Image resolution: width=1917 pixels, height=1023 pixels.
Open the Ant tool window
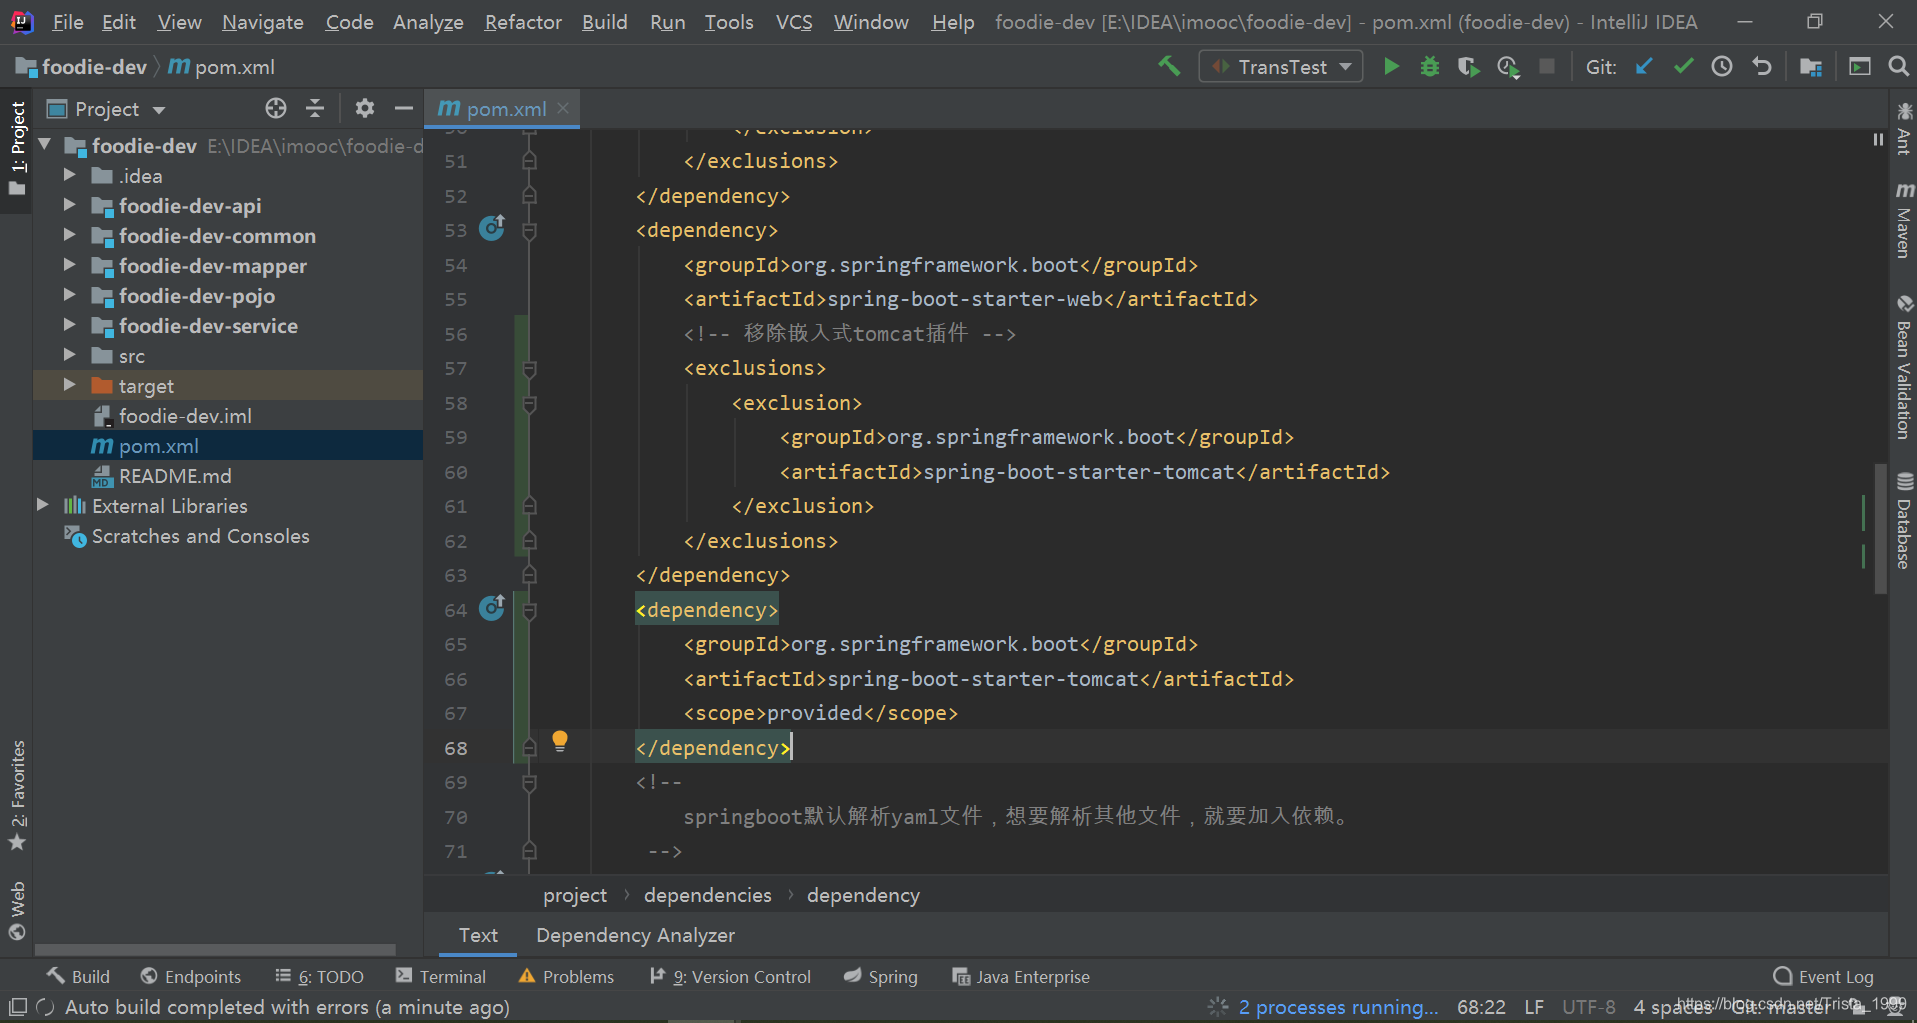[1903, 128]
